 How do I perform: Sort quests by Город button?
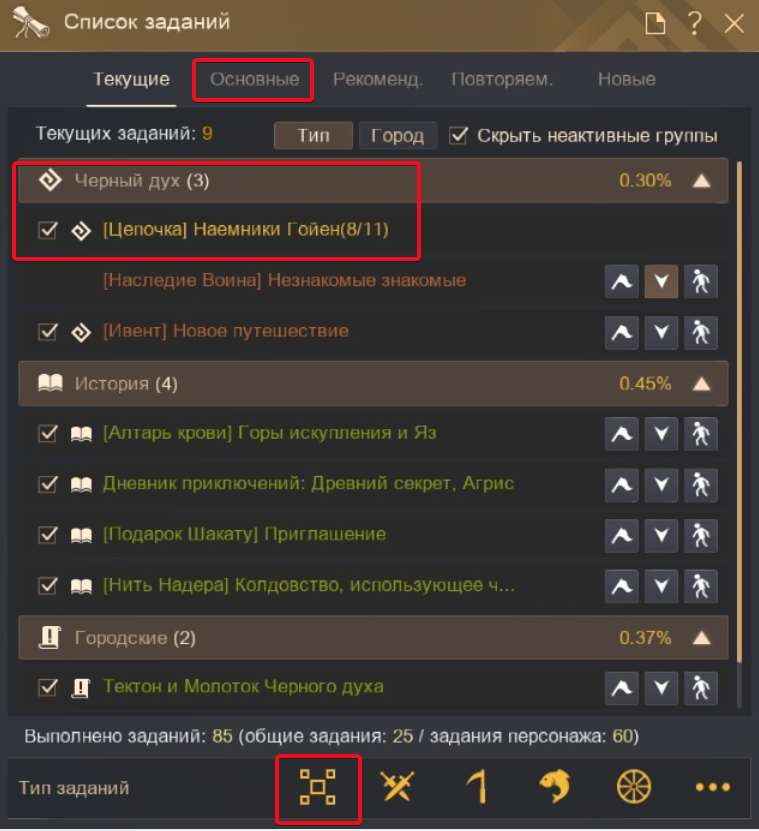[x=398, y=136]
